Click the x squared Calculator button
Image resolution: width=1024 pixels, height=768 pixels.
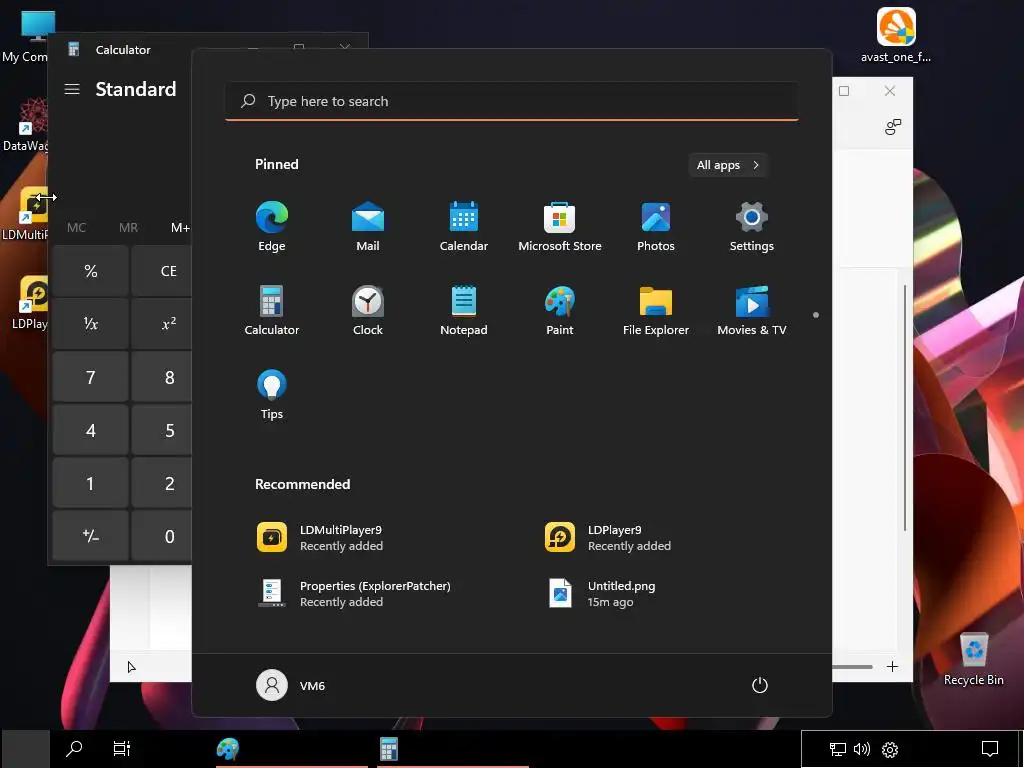(161, 324)
